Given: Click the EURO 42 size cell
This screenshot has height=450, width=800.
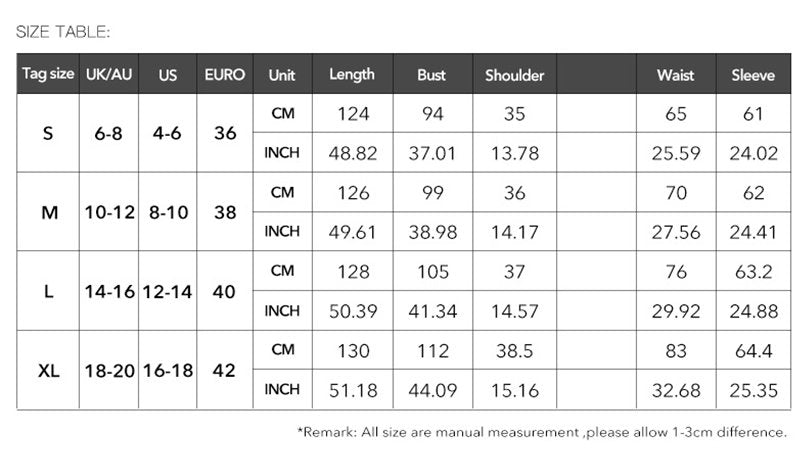Looking at the screenshot, I should [225, 370].
